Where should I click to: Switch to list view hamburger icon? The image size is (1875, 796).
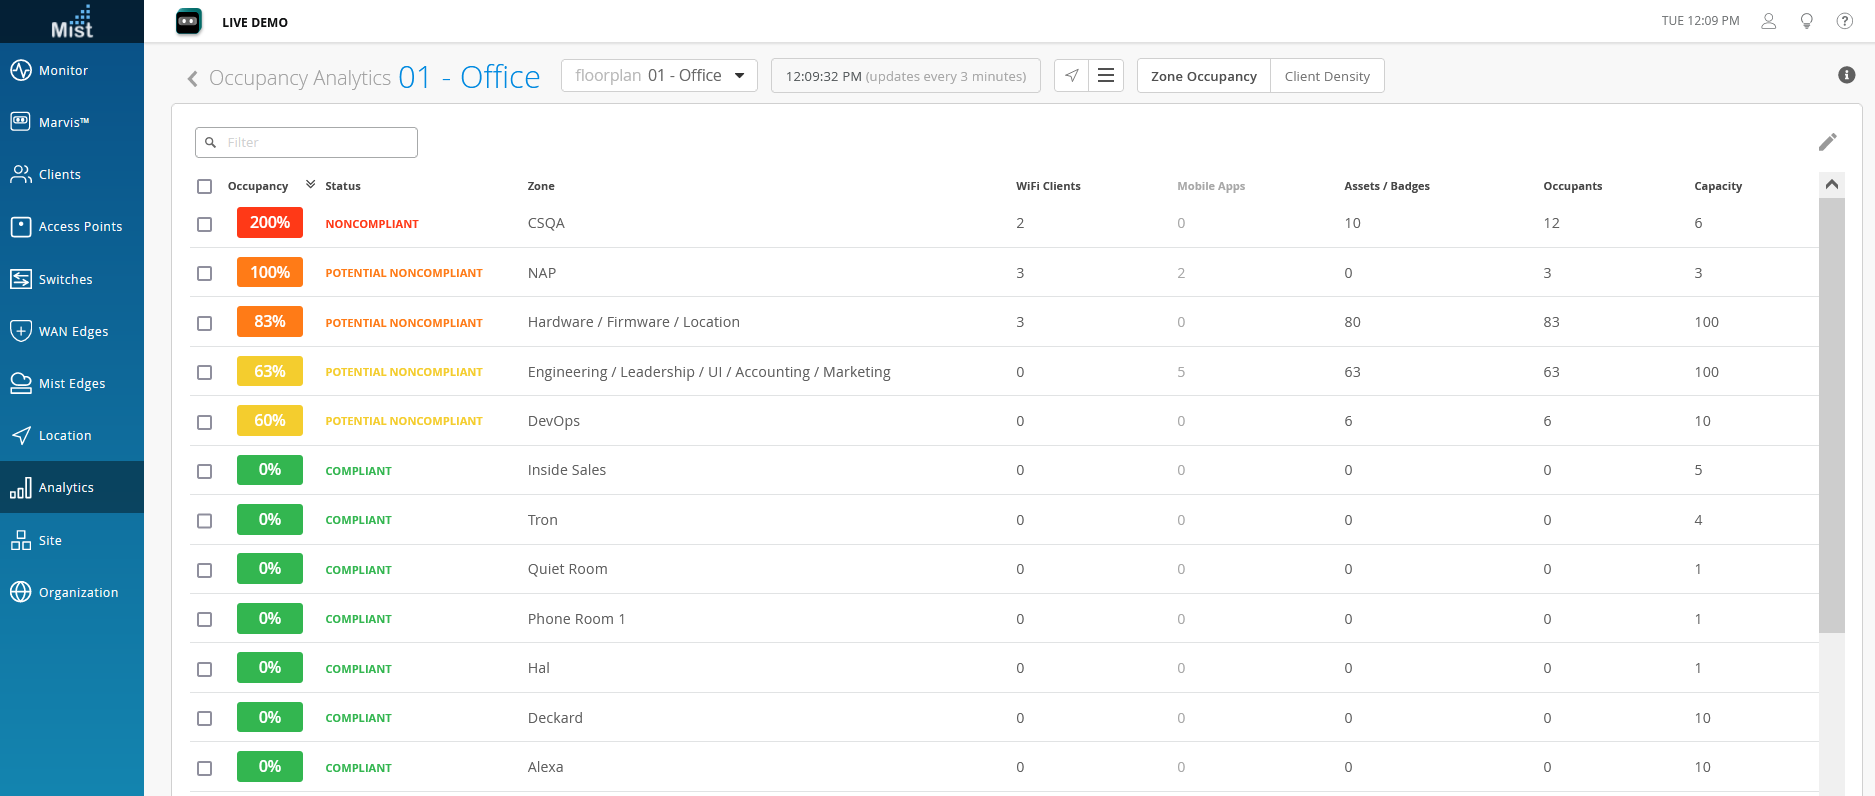pos(1106,76)
